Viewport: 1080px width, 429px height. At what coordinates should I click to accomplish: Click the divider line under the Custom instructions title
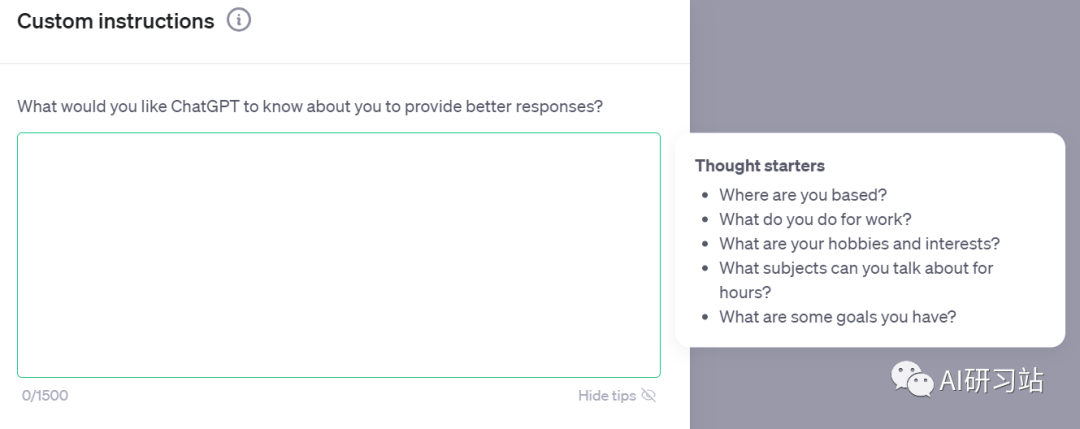[344, 63]
